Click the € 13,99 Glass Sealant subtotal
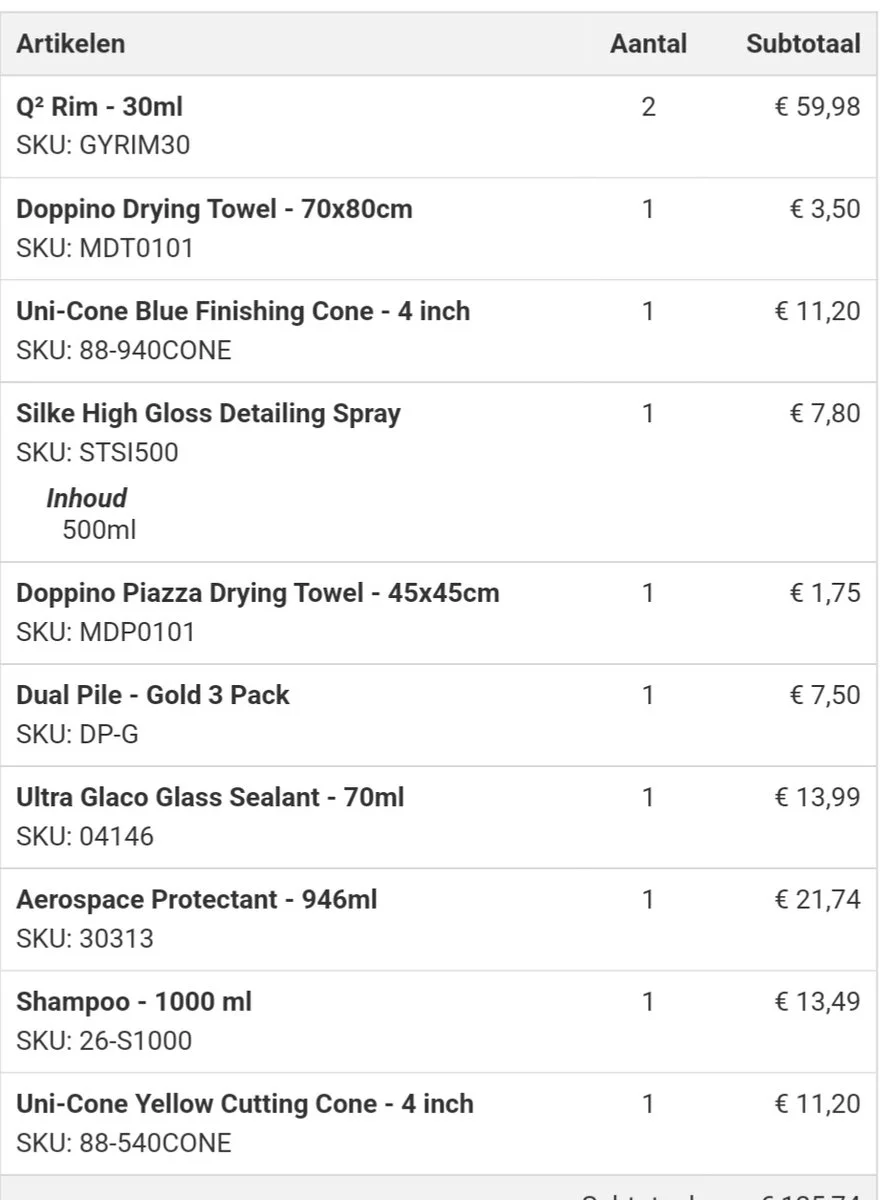887x1200 pixels. pyautogui.click(x=817, y=797)
